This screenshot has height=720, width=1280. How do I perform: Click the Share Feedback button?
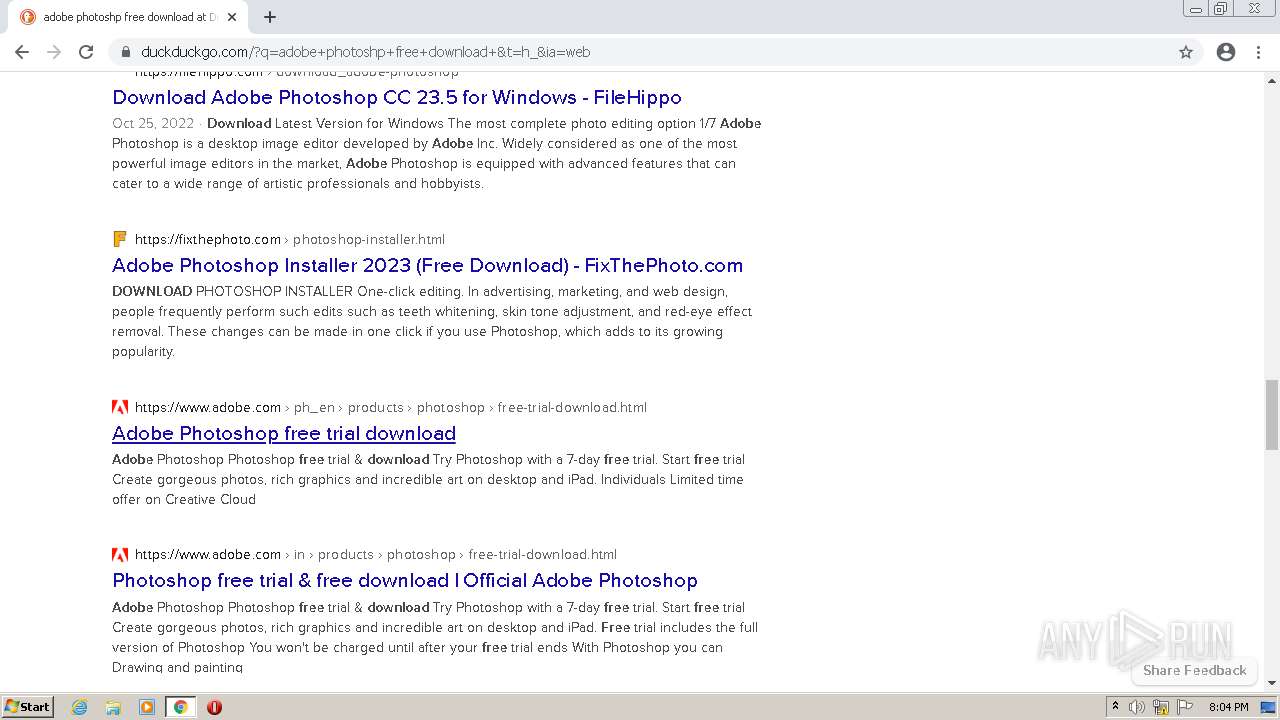[1194, 670]
